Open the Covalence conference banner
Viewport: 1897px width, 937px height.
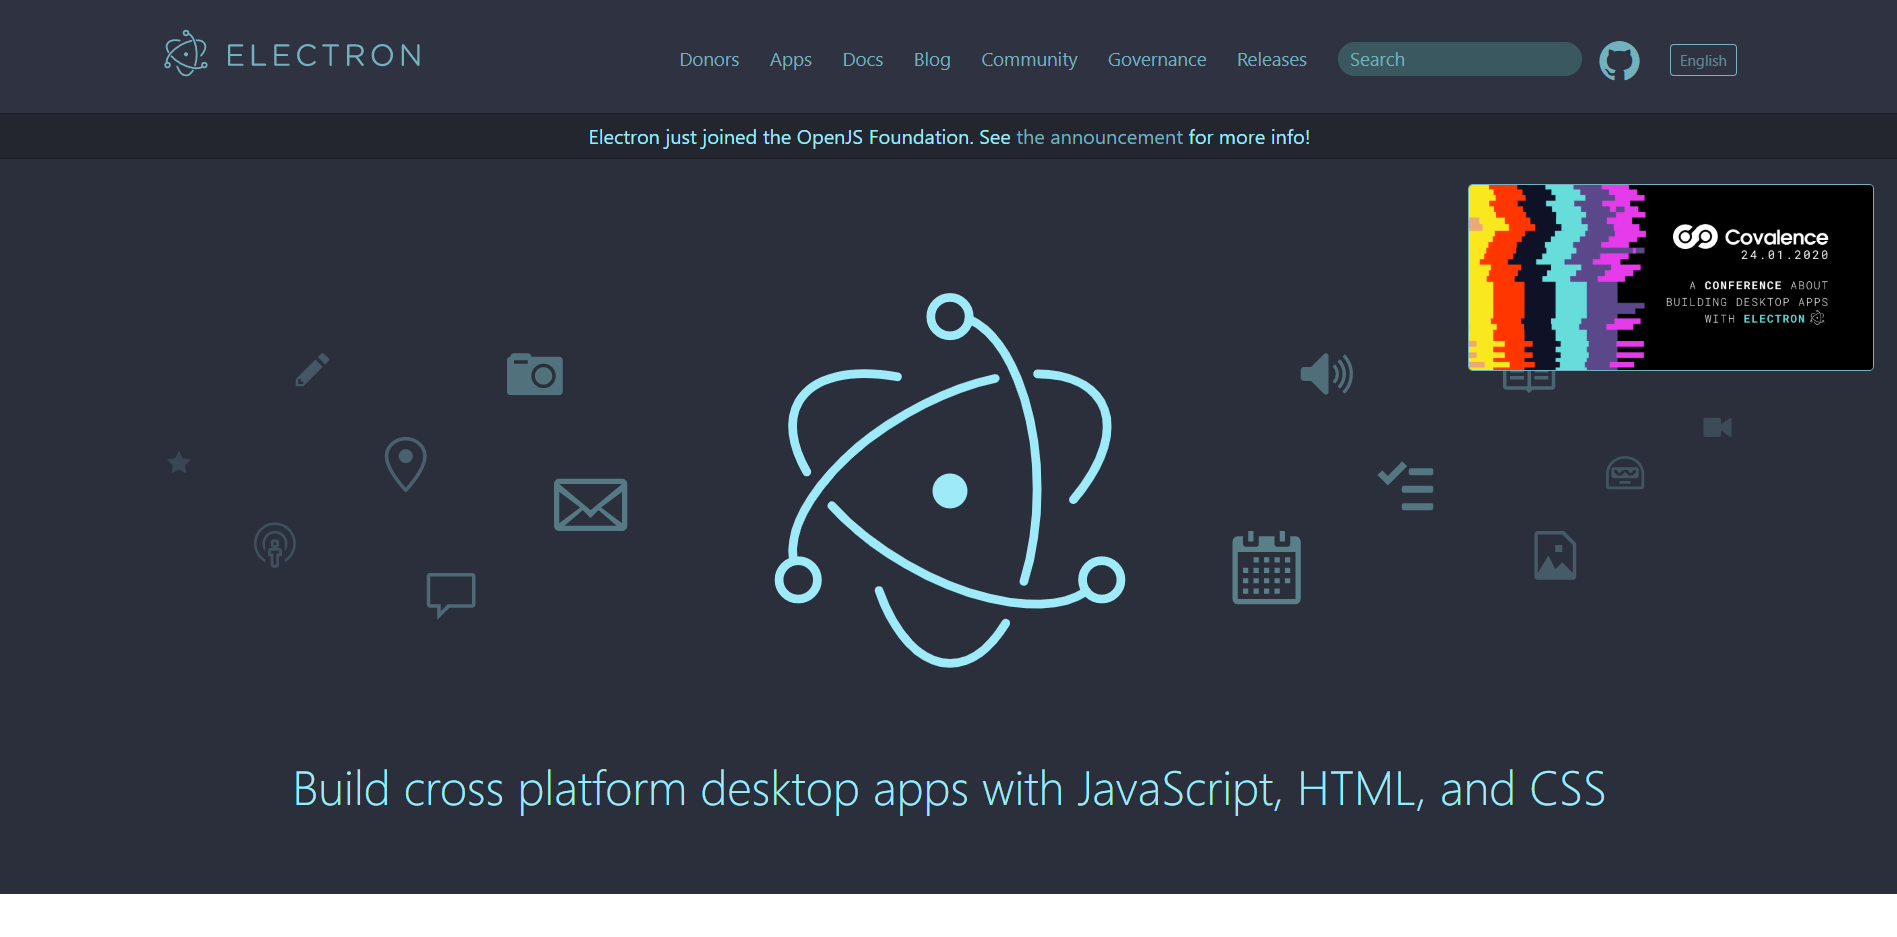click(1670, 277)
